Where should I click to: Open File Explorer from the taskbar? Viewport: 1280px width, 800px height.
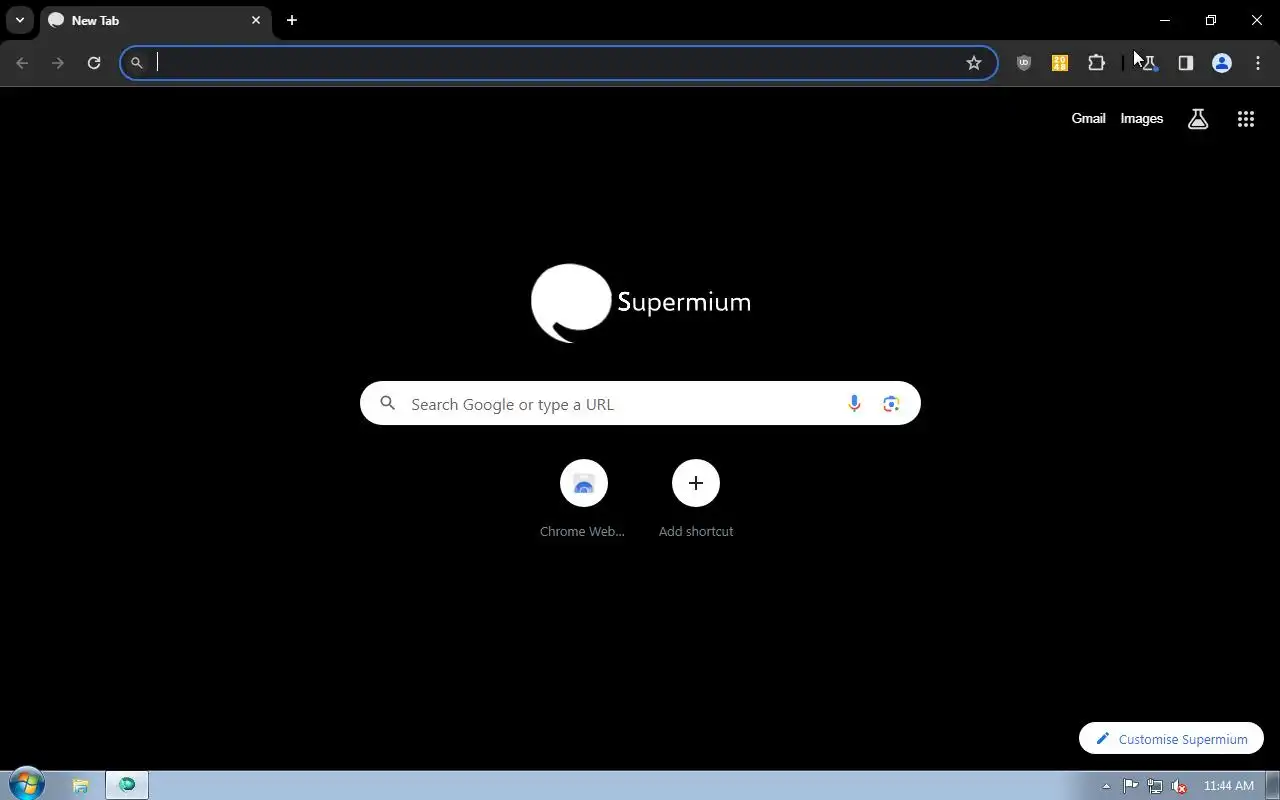click(80, 786)
